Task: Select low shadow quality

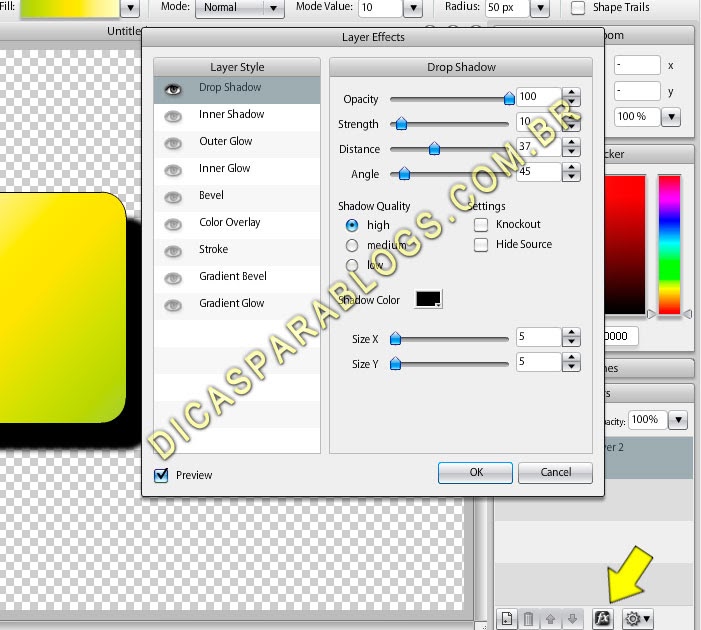Action: 352,265
